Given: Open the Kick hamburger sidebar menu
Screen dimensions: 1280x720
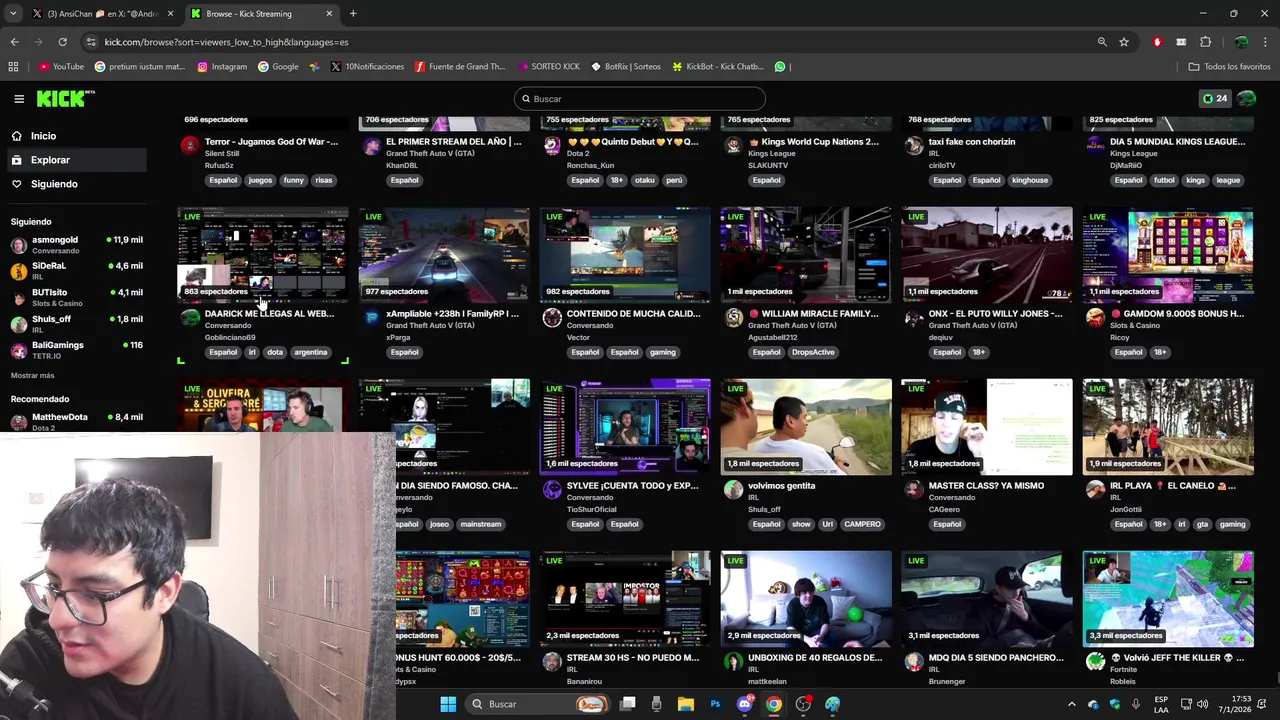Looking at the screenshot, I should [19, 99].
